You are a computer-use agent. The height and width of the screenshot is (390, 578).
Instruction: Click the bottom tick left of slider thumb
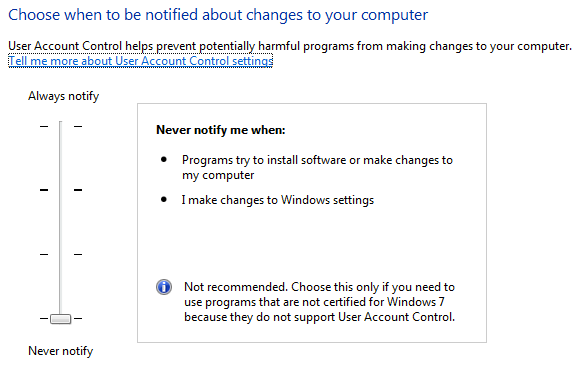click(x=44, y=318)
